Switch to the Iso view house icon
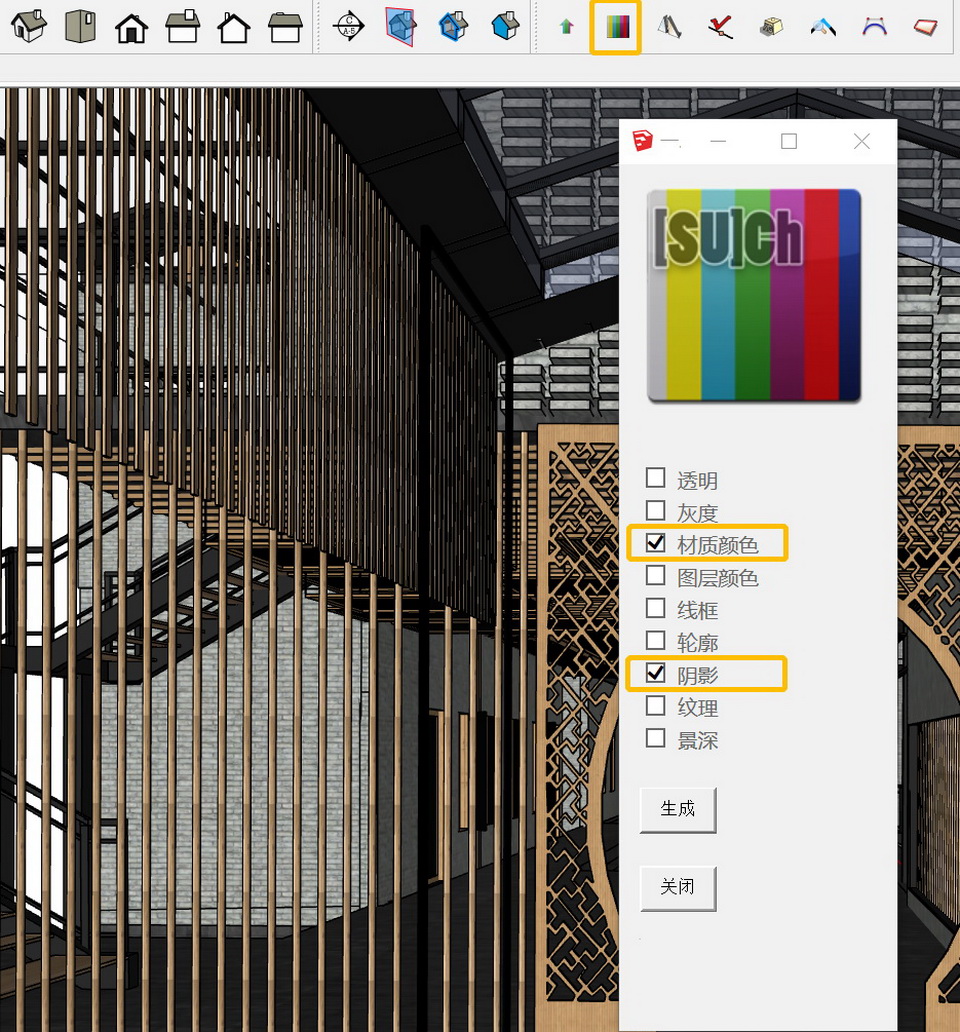The height and width of the screenshot is (1032, 960). coord(29,26)
